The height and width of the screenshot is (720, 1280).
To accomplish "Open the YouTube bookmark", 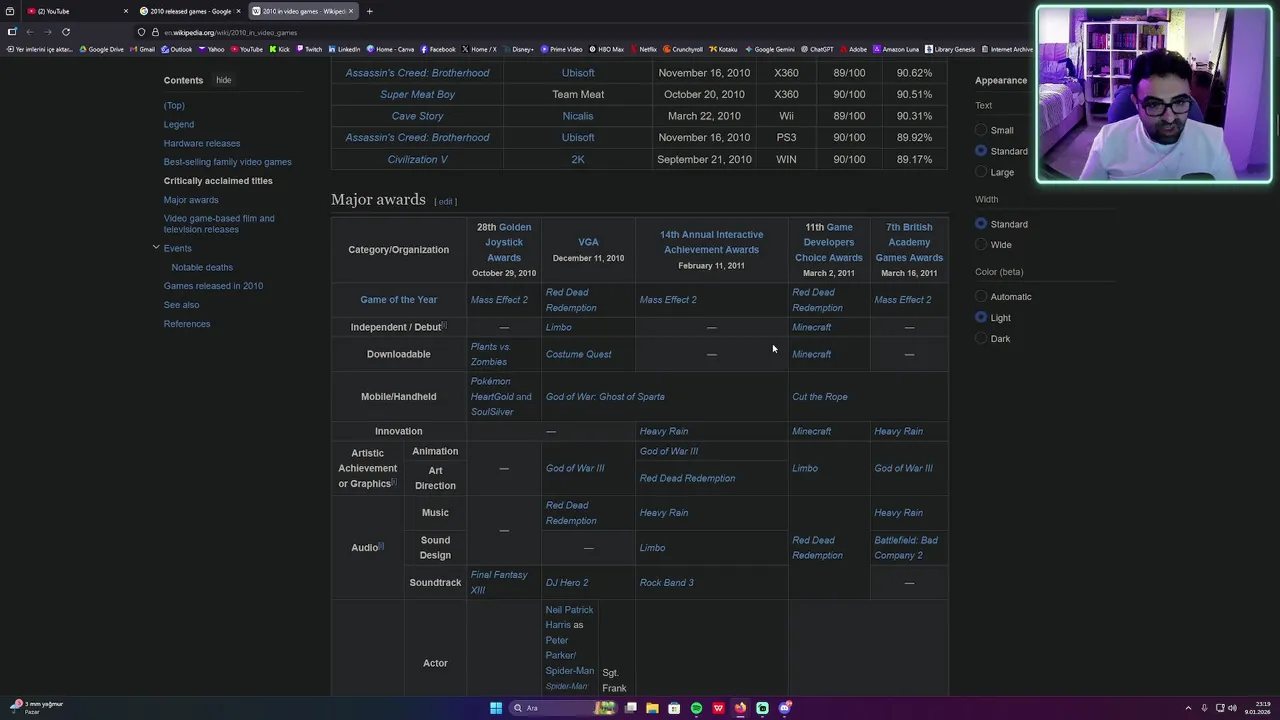I will (246, 49).
